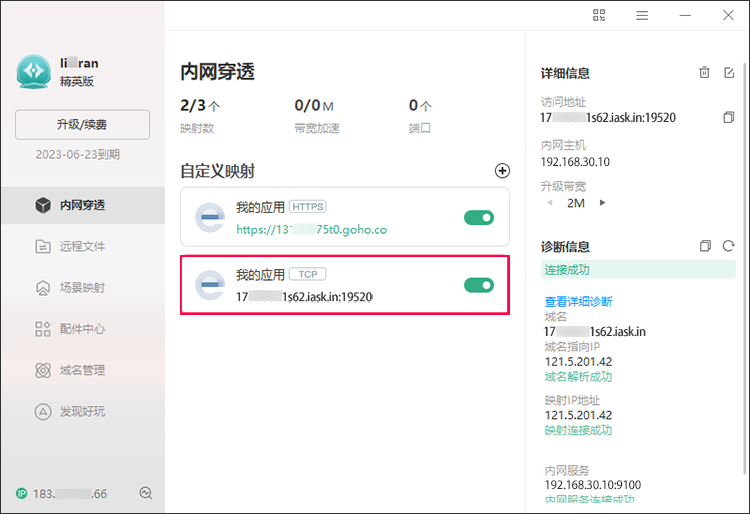Click the right panel vertical scrollbar
Viewport: 750px width, 514px height.
(745, 268)
